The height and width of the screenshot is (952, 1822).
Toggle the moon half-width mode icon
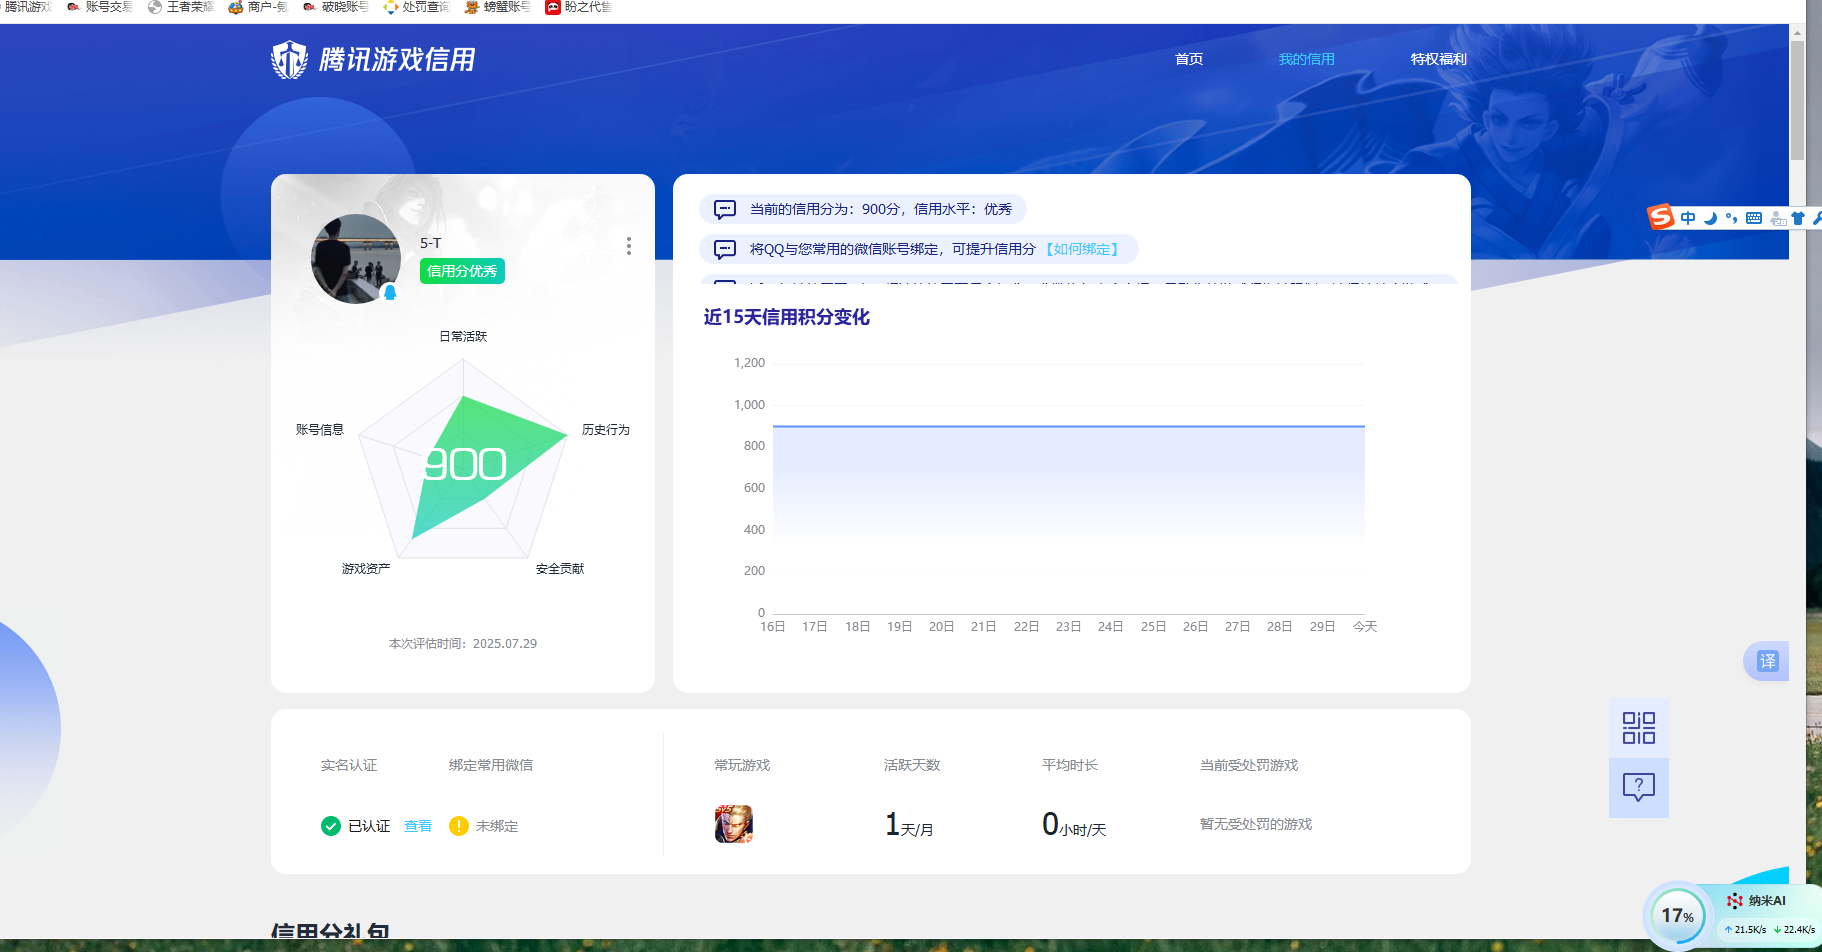click(x=1710, y=218)
